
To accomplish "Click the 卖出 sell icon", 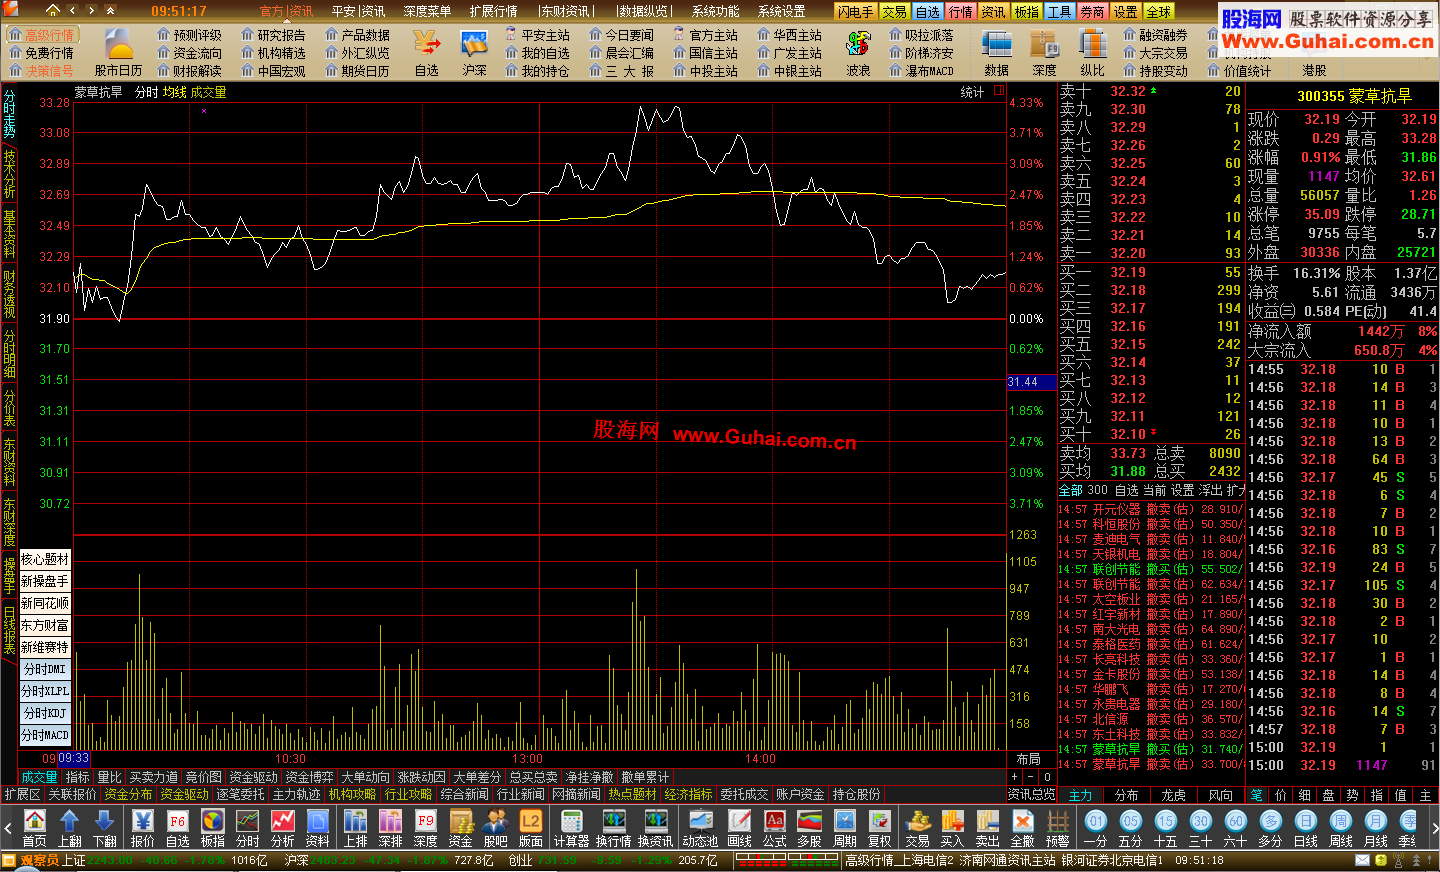I will point(988,828).
